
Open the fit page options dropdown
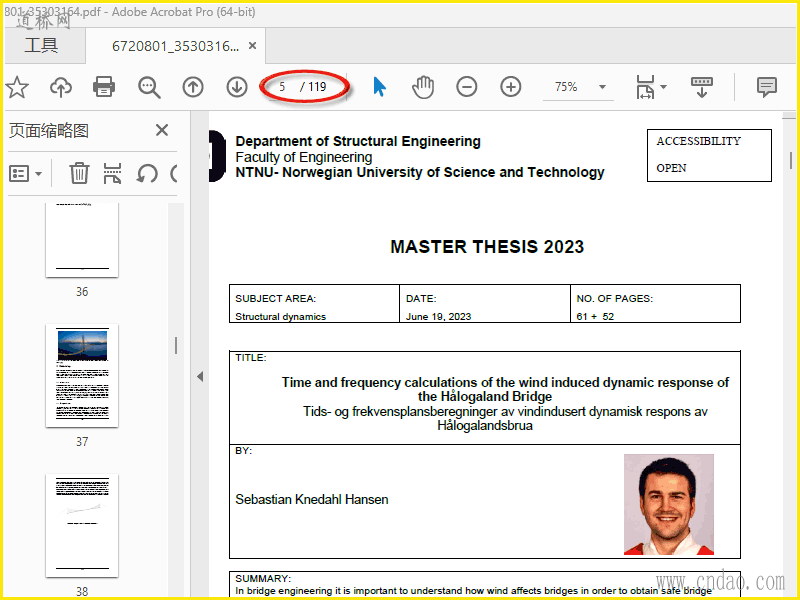(x=651, y=87)
